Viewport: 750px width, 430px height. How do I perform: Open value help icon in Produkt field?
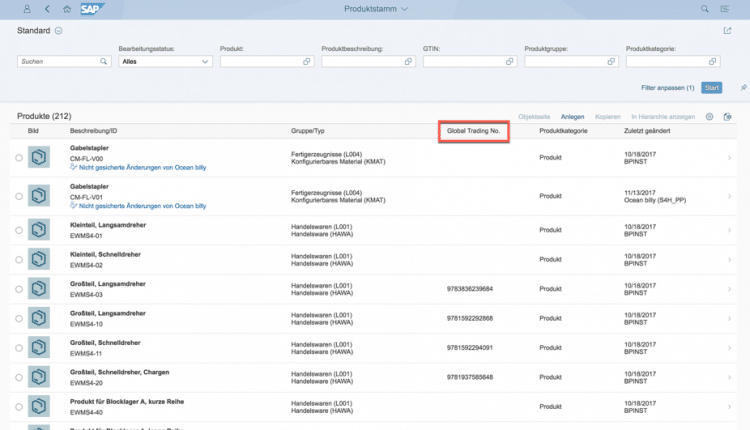click(306, 61)
